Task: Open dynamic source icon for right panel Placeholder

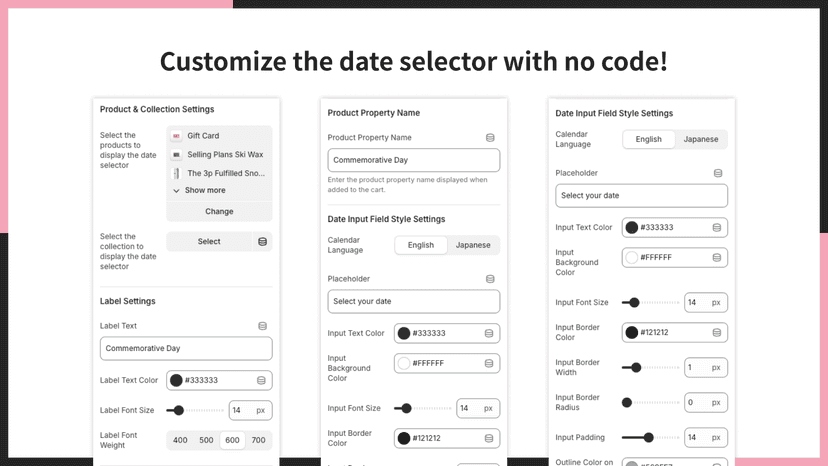Action: (718, 173)
